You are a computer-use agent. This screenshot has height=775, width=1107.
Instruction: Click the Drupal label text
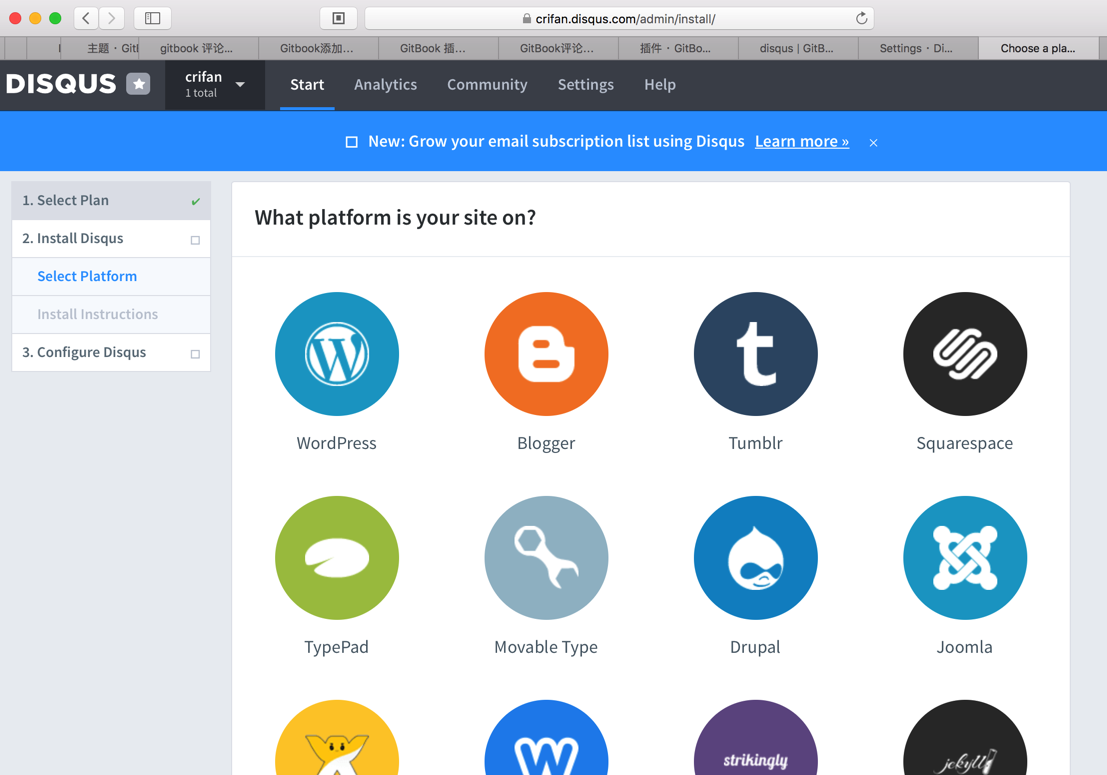click(x=755, y=647)
